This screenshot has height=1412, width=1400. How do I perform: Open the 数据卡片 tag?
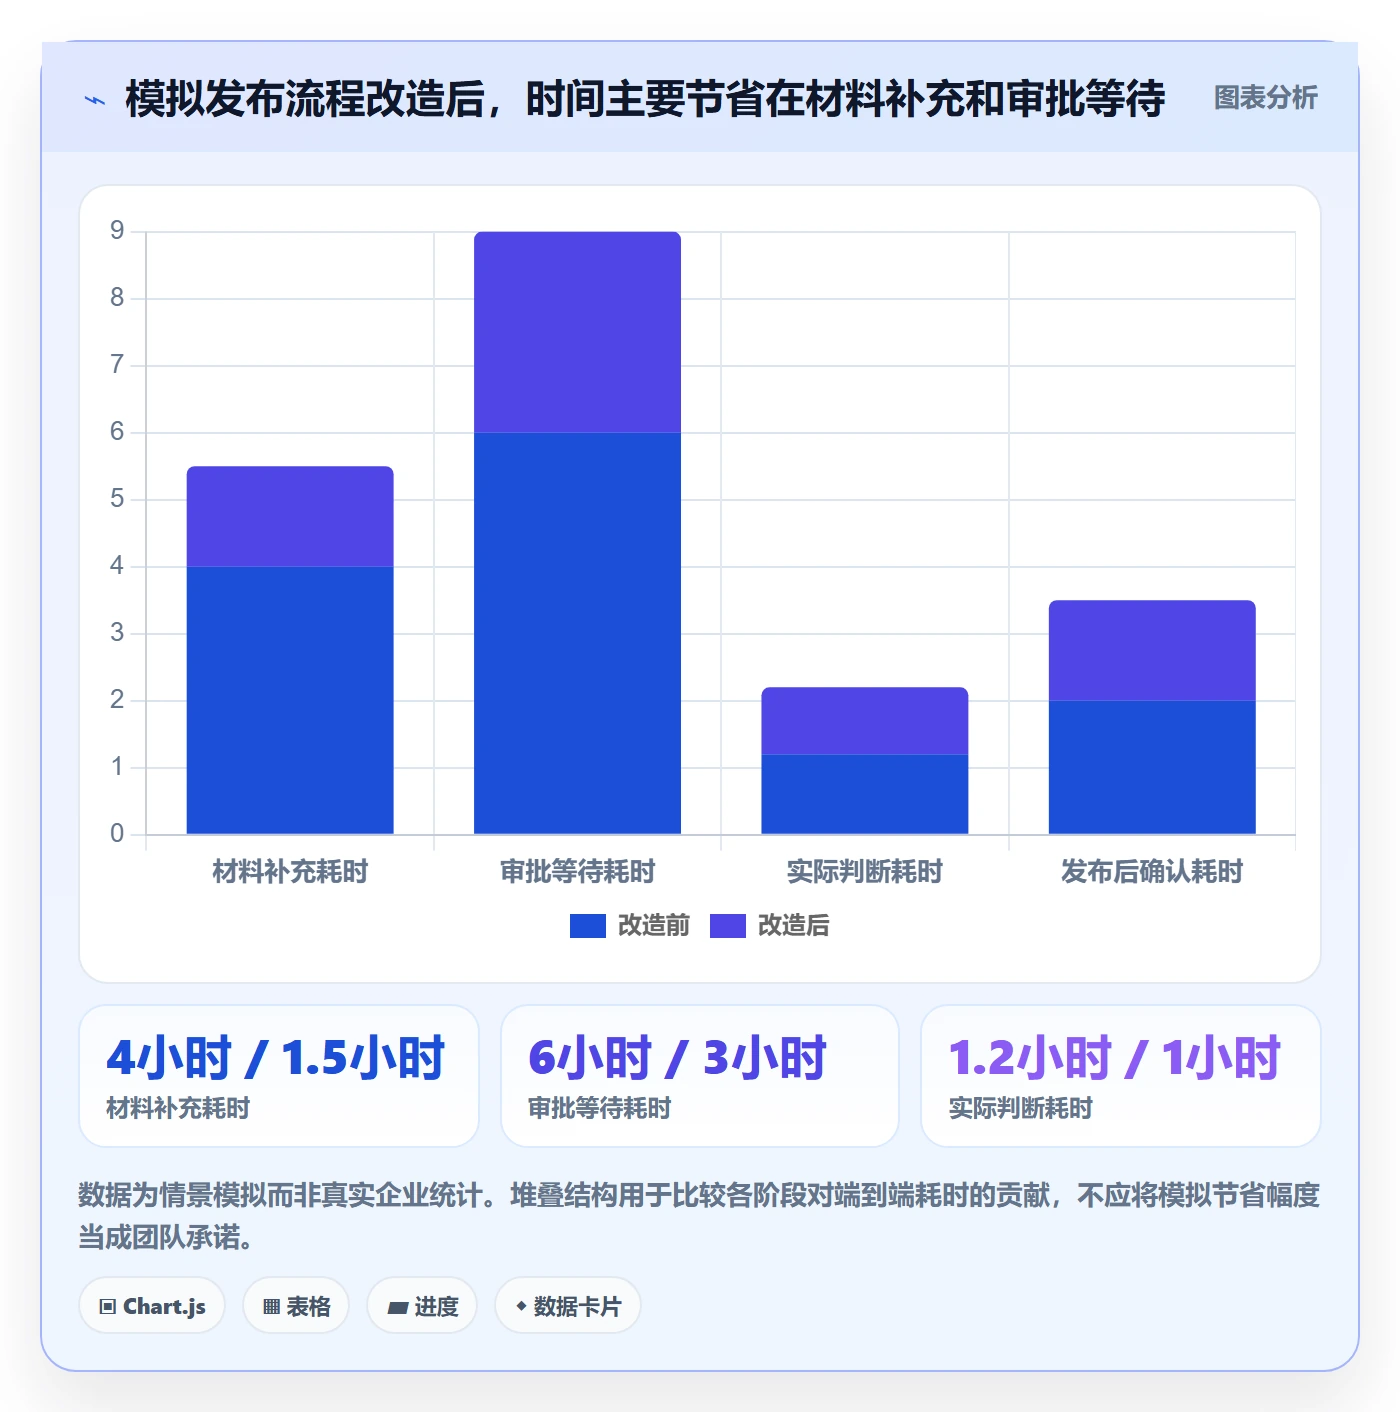click(x=568, y=1306)
